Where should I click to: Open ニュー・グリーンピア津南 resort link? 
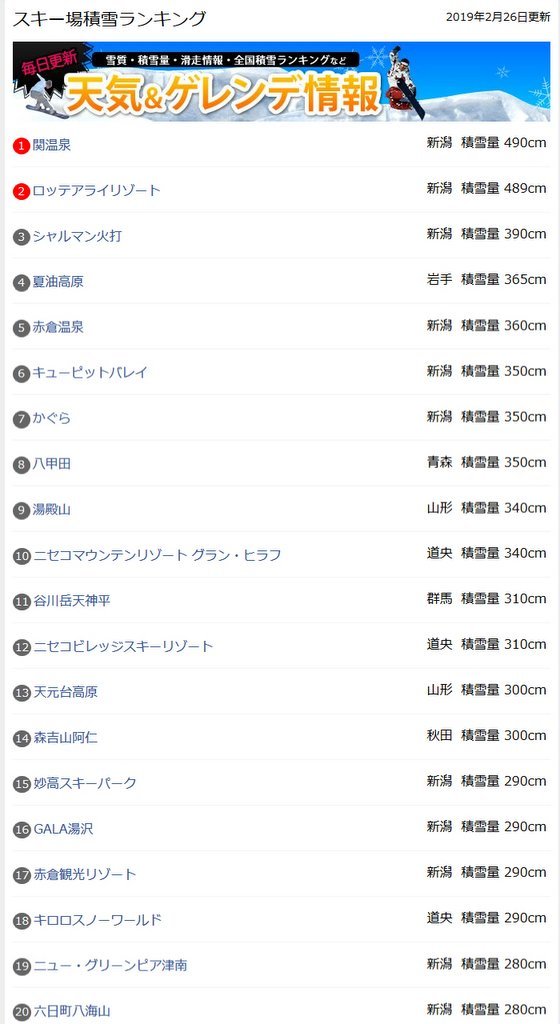110,965
